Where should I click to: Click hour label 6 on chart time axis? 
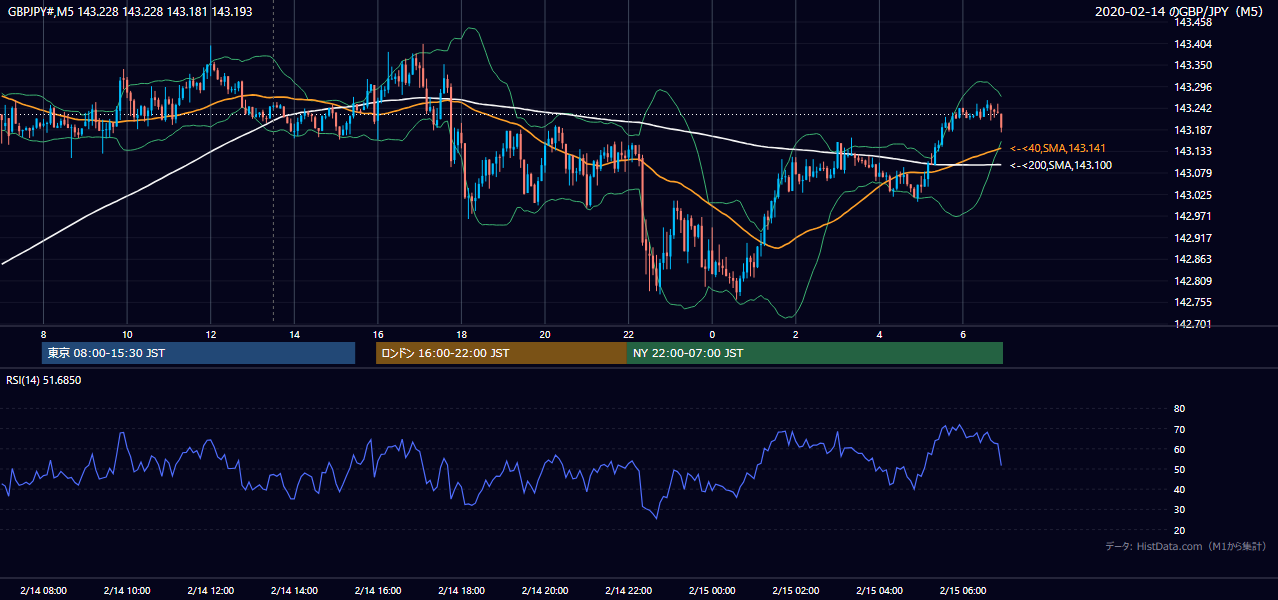click(962, 334)
